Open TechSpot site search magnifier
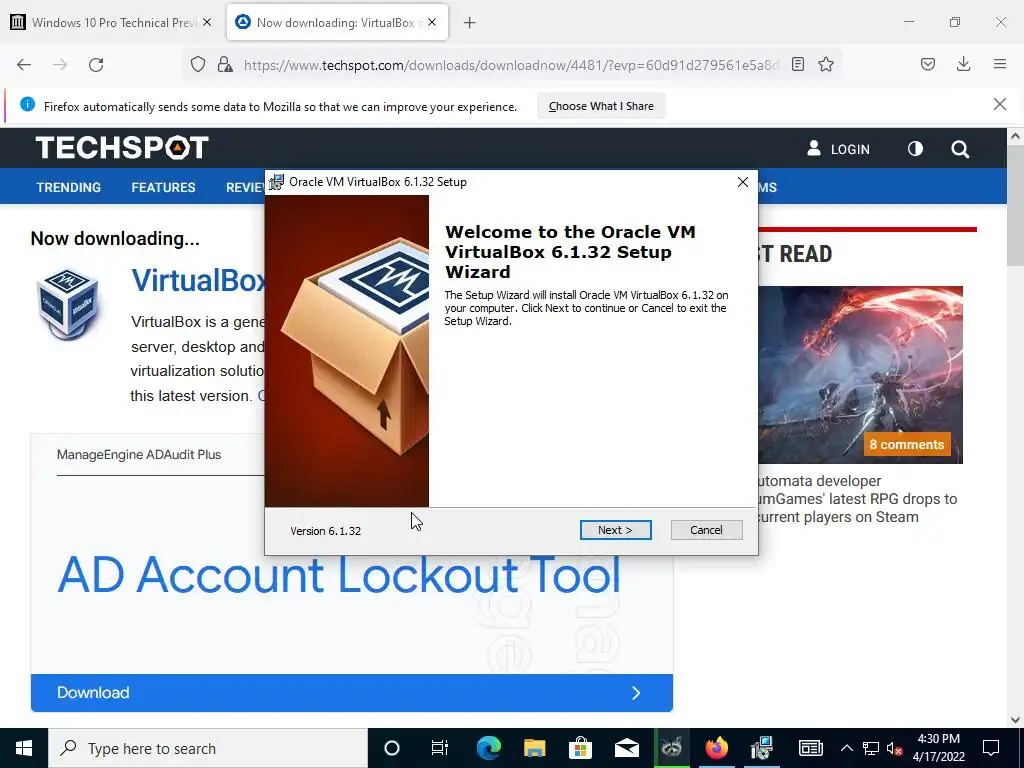The height and width of the screenshot is (768, 1024). coord(959,149)
